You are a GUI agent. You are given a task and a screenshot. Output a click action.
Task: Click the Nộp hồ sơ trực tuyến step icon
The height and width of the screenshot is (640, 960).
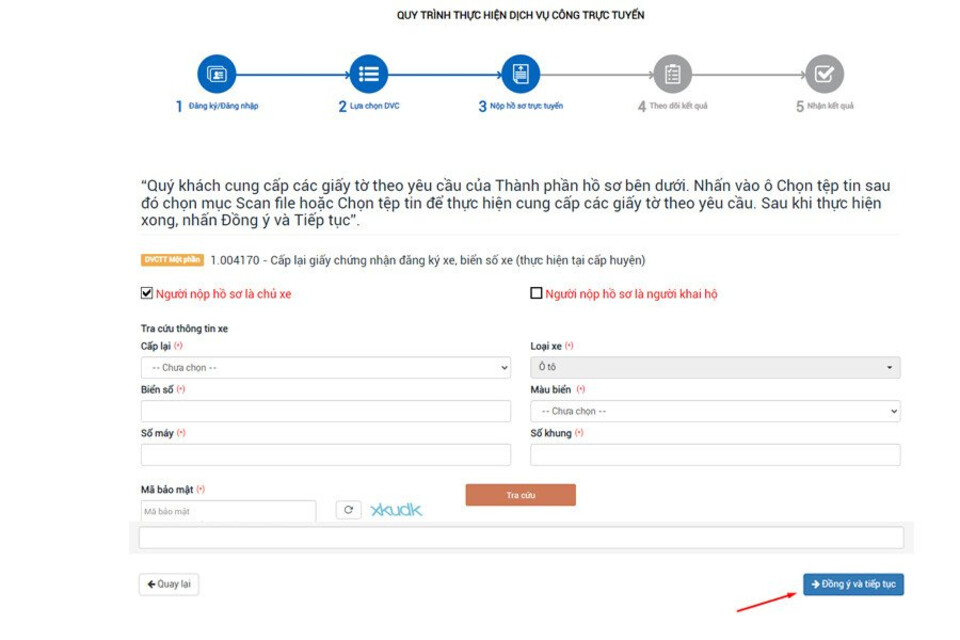tap(520, 74)
